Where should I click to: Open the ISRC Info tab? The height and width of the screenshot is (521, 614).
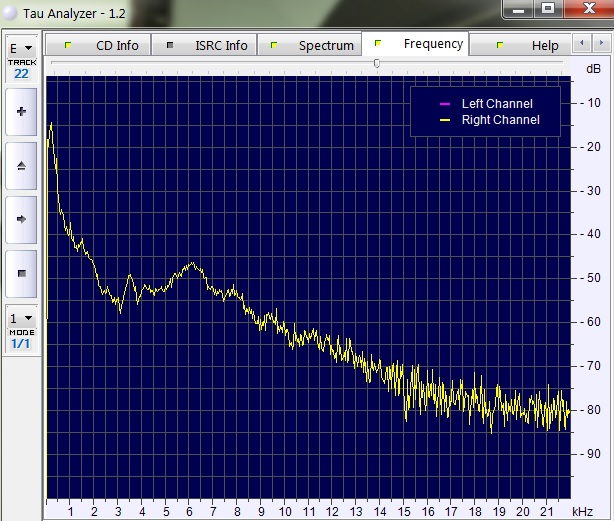[208, 45]
